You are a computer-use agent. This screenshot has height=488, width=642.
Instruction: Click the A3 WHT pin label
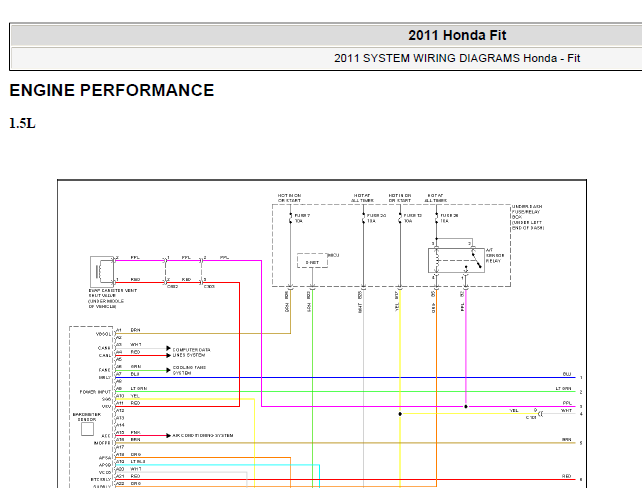(129, 345)
